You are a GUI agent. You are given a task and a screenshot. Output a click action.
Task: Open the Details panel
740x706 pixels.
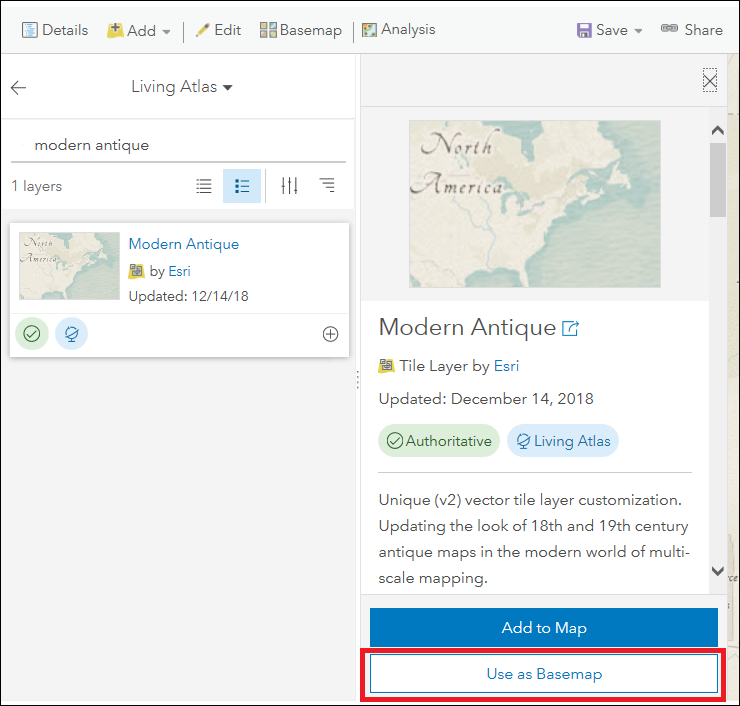[55, 30]
